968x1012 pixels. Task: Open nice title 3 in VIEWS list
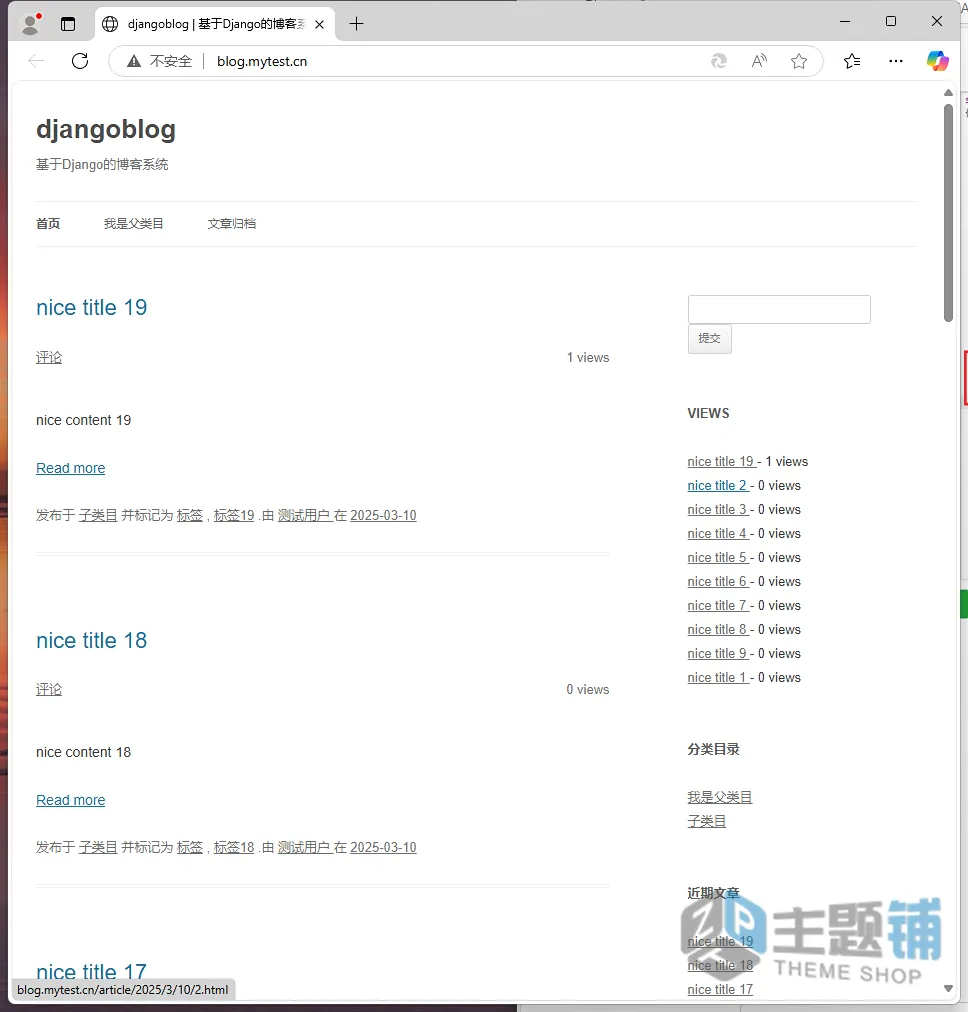click(717, 509)
